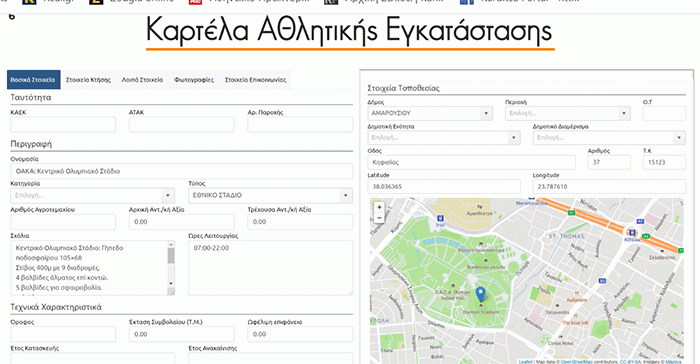This screenshot has width=700, height=364.
Task: Click the Civitel Hotel map label
Action: 560,343
